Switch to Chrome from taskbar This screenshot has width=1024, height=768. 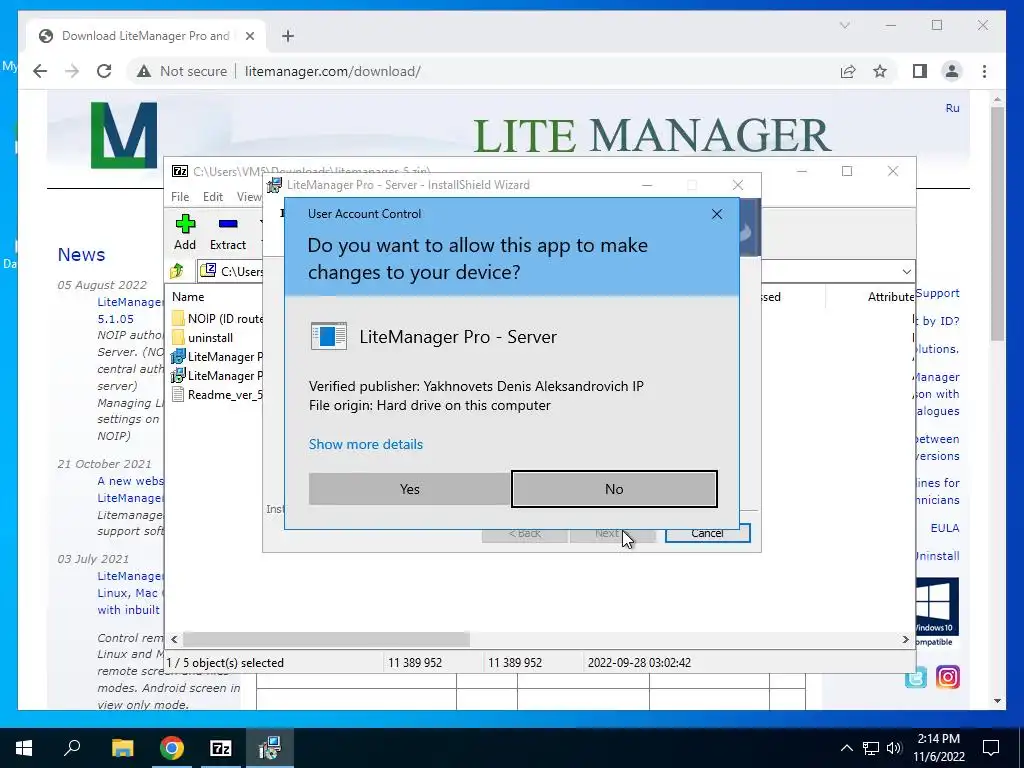point(172,748)
